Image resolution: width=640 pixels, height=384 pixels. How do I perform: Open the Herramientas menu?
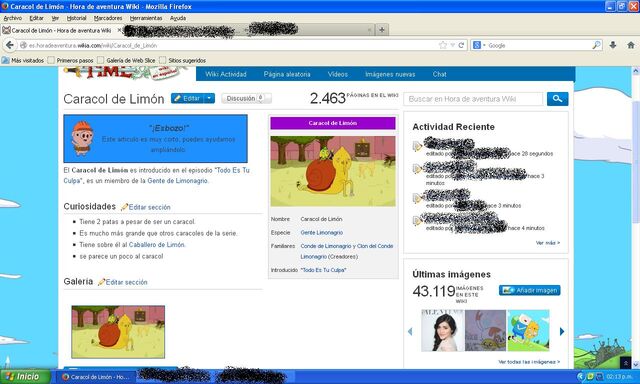(x=146, y=18)
